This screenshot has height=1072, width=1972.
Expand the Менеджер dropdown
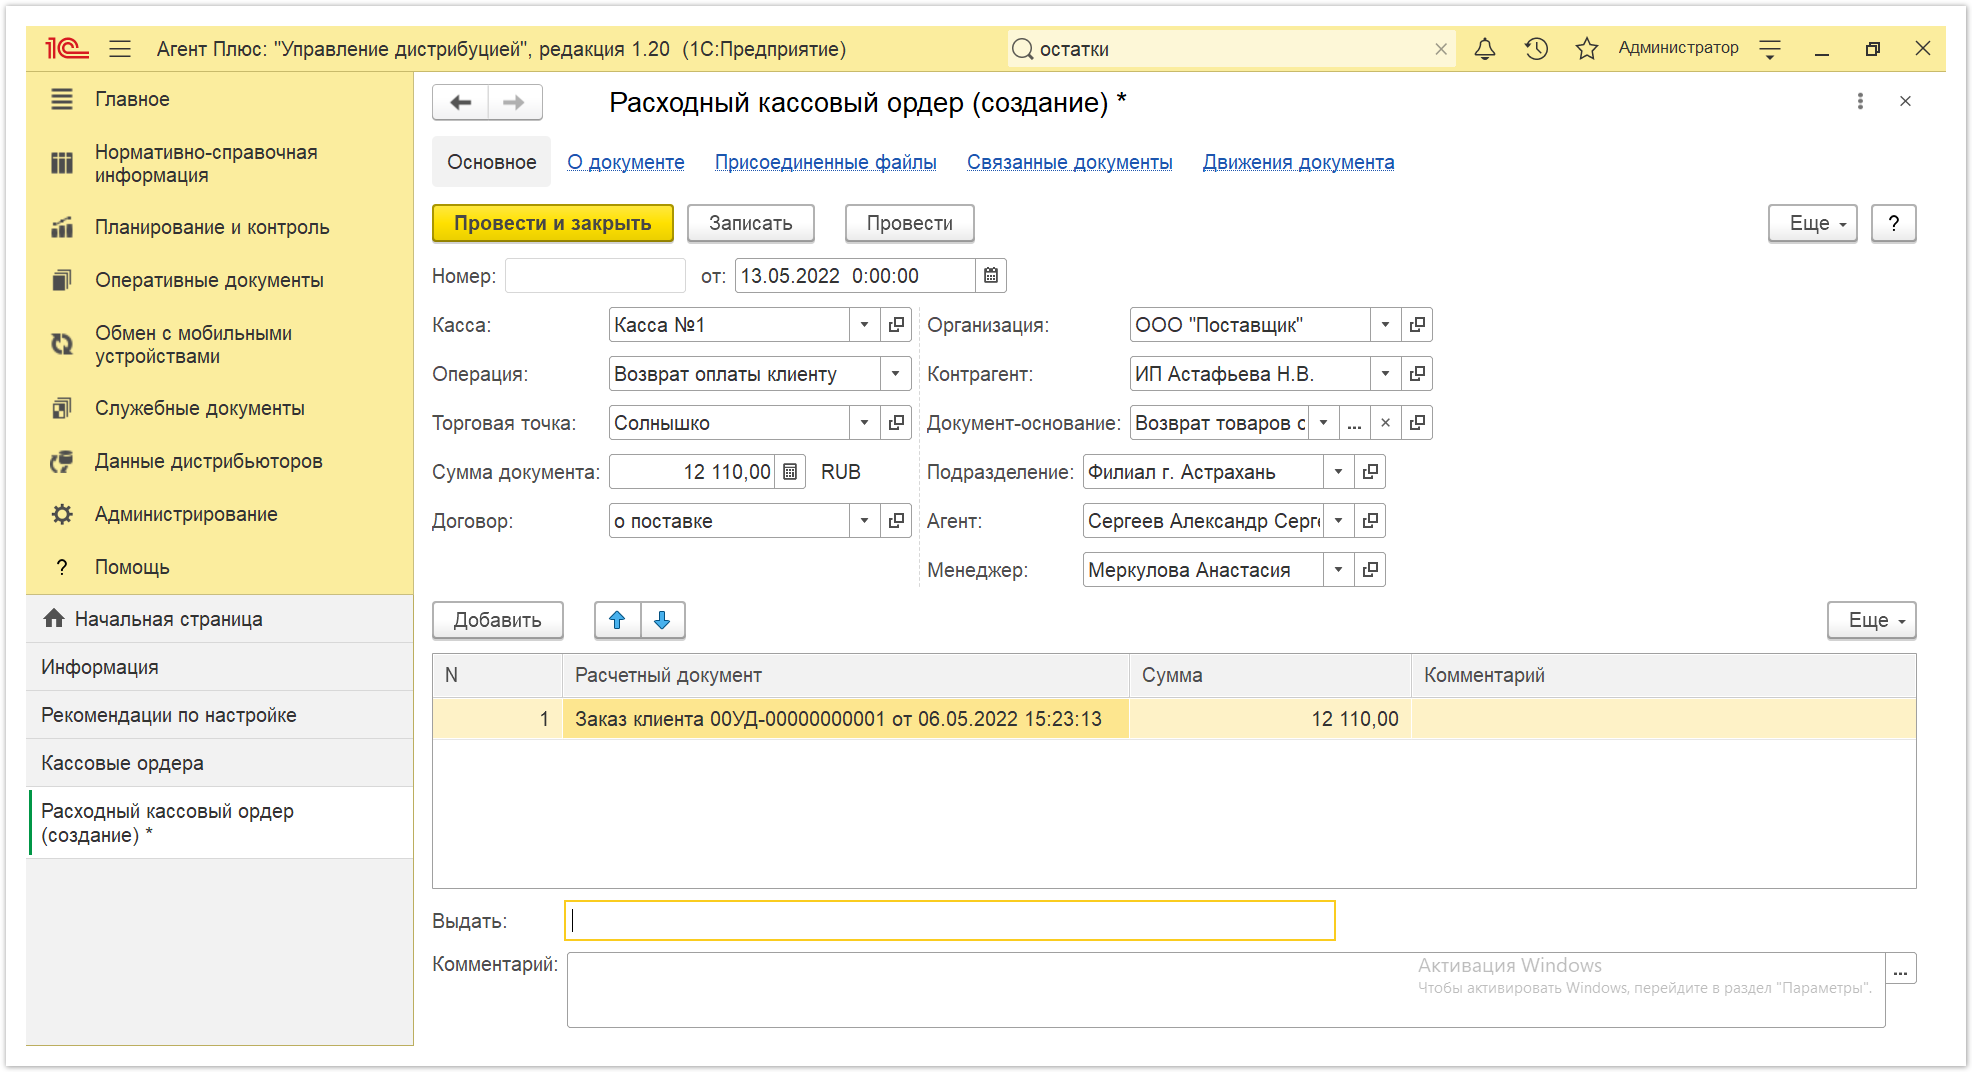click(1338, 570)
